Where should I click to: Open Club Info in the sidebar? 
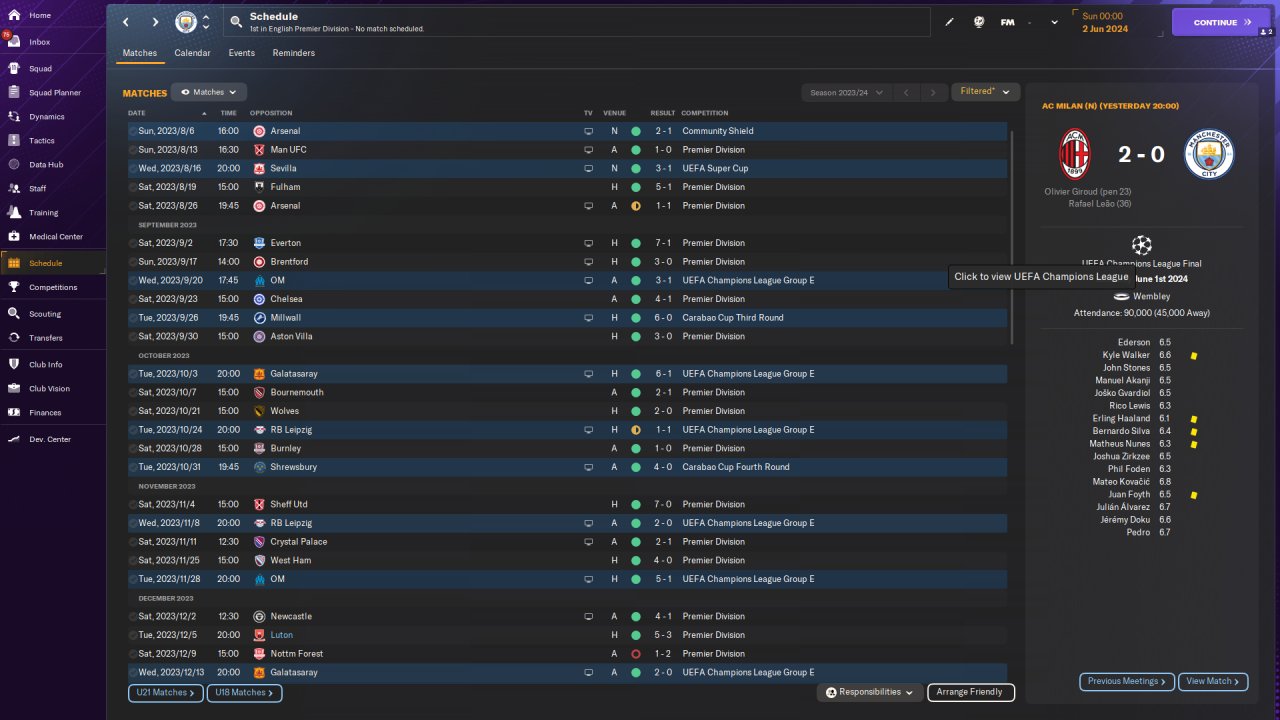tap(45, 365)
